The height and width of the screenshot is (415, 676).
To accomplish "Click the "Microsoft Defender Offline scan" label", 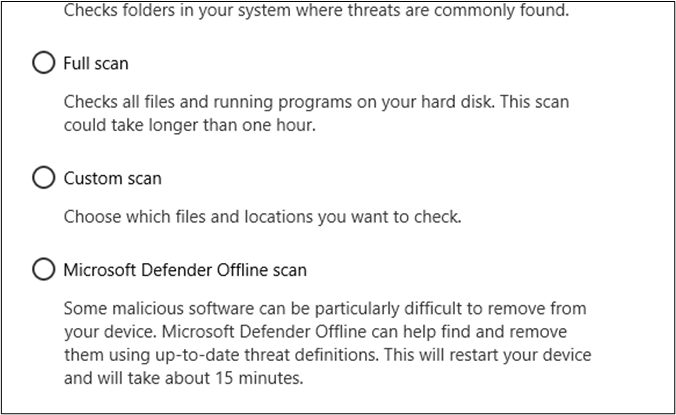I will (185, 270).
